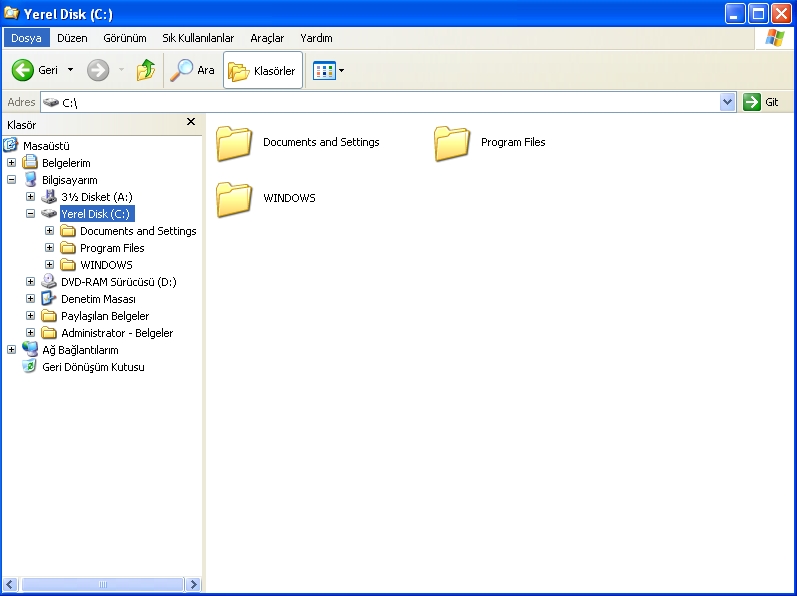Select the DVD-RAM Sürücüsü (D:) drive icon
797x596 pixels.
(x=49, y=281)
